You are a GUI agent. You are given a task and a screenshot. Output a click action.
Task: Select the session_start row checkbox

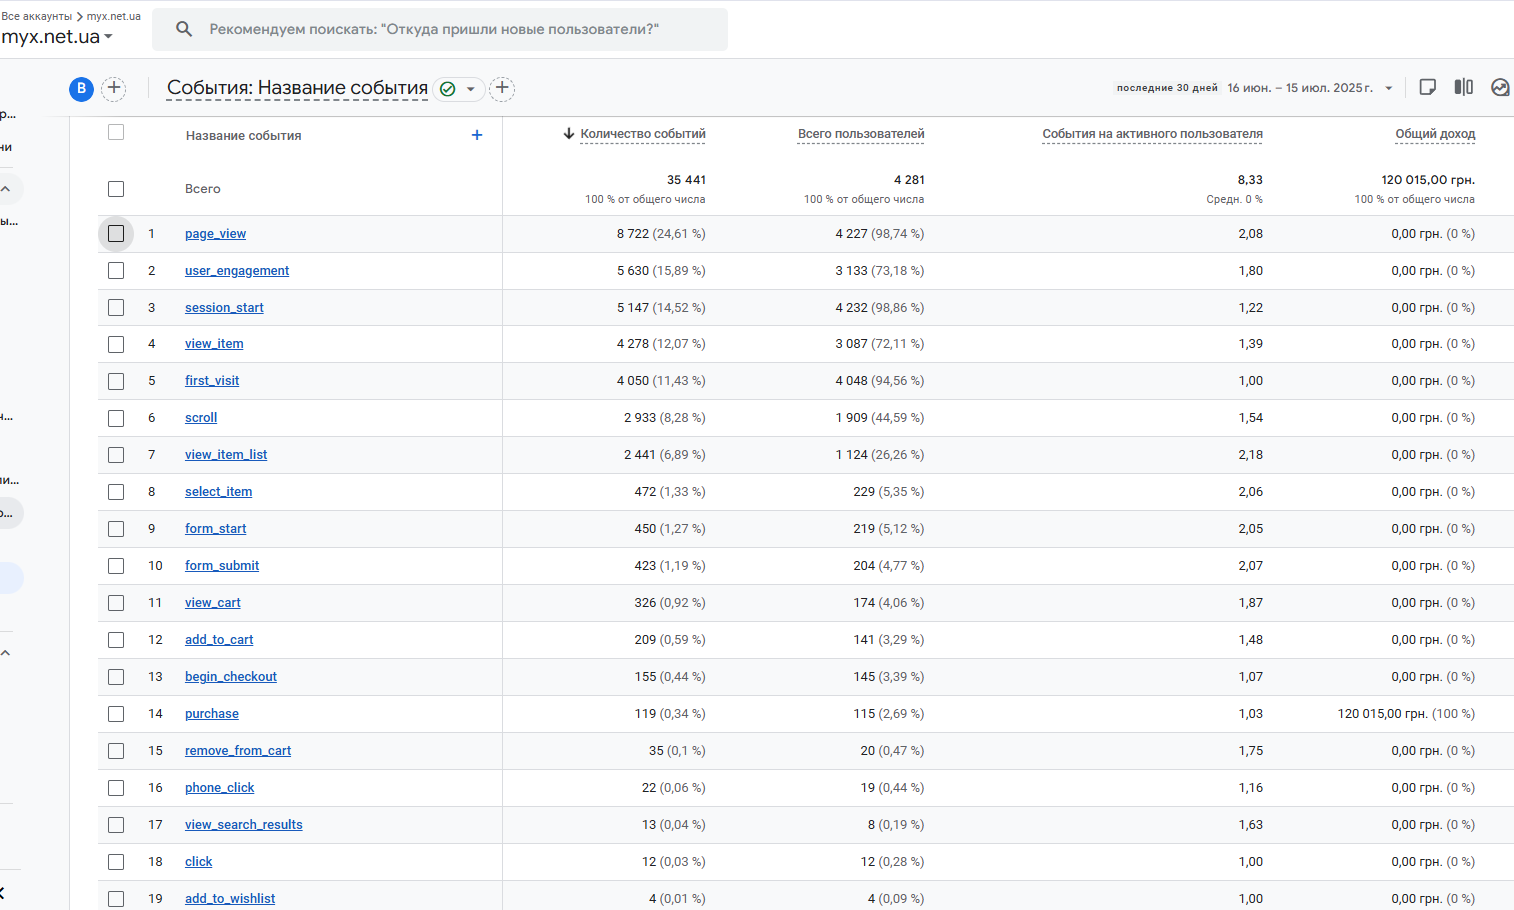(116, 308)
